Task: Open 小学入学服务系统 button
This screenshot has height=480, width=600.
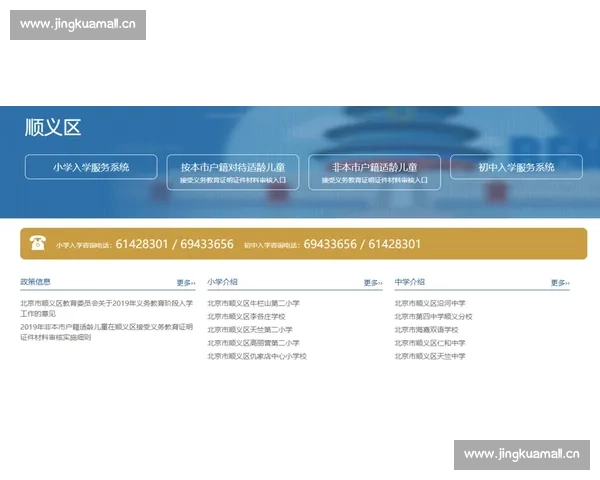Action: click(x=91, y=167)
